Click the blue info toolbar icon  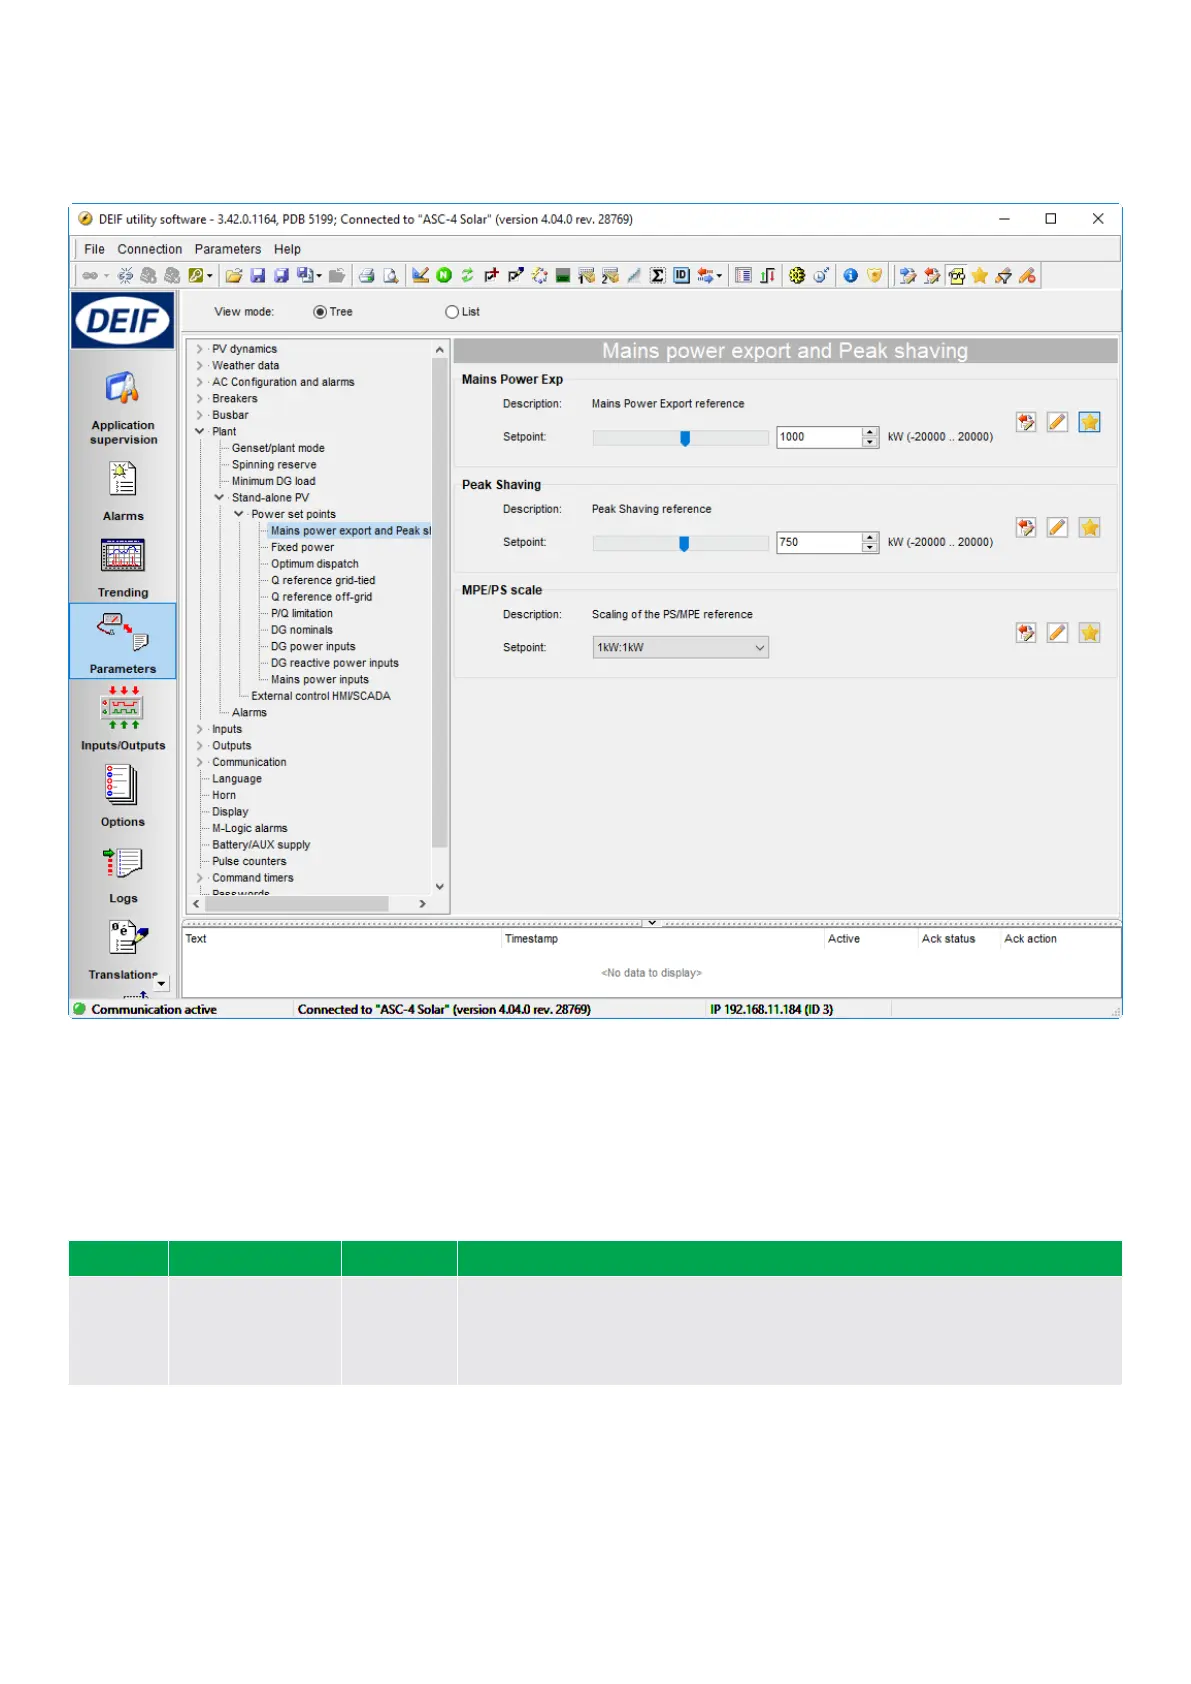pos(850,276)
